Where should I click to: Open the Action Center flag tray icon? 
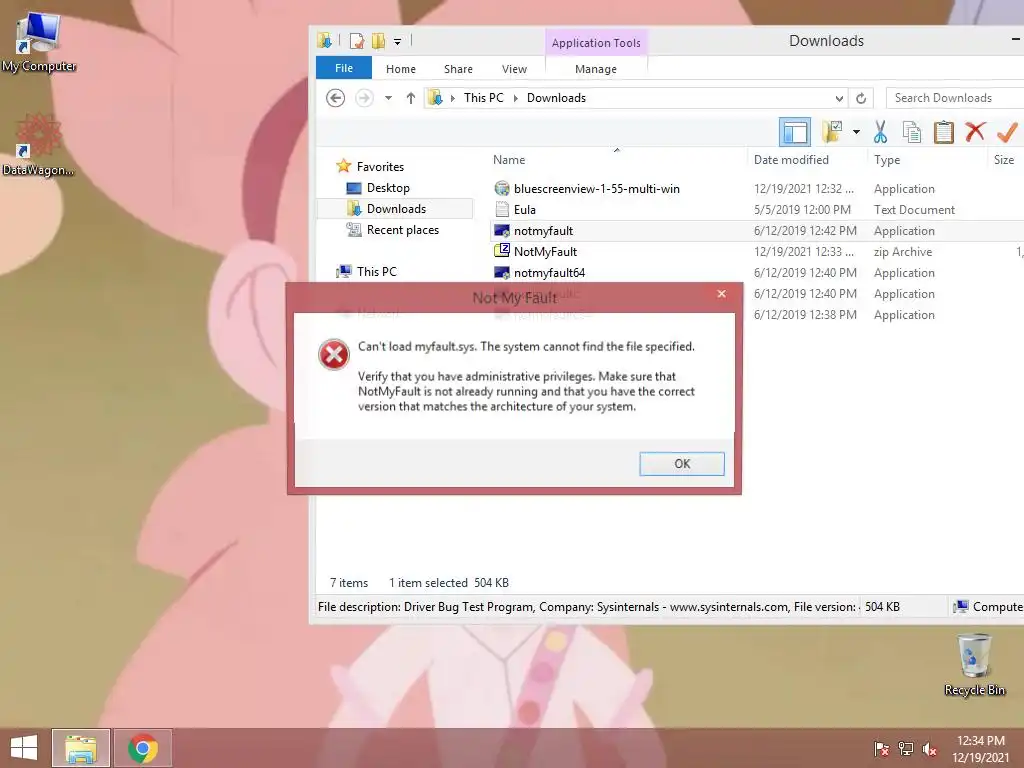881,748
